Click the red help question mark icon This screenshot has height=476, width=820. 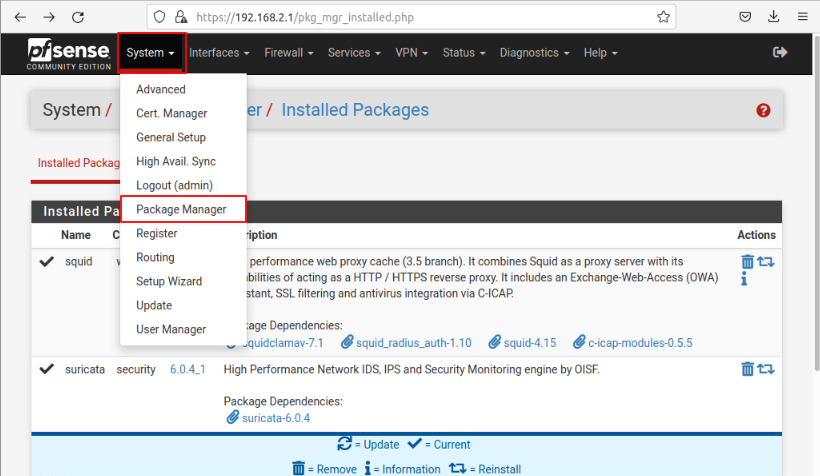[x=764, y=110]
